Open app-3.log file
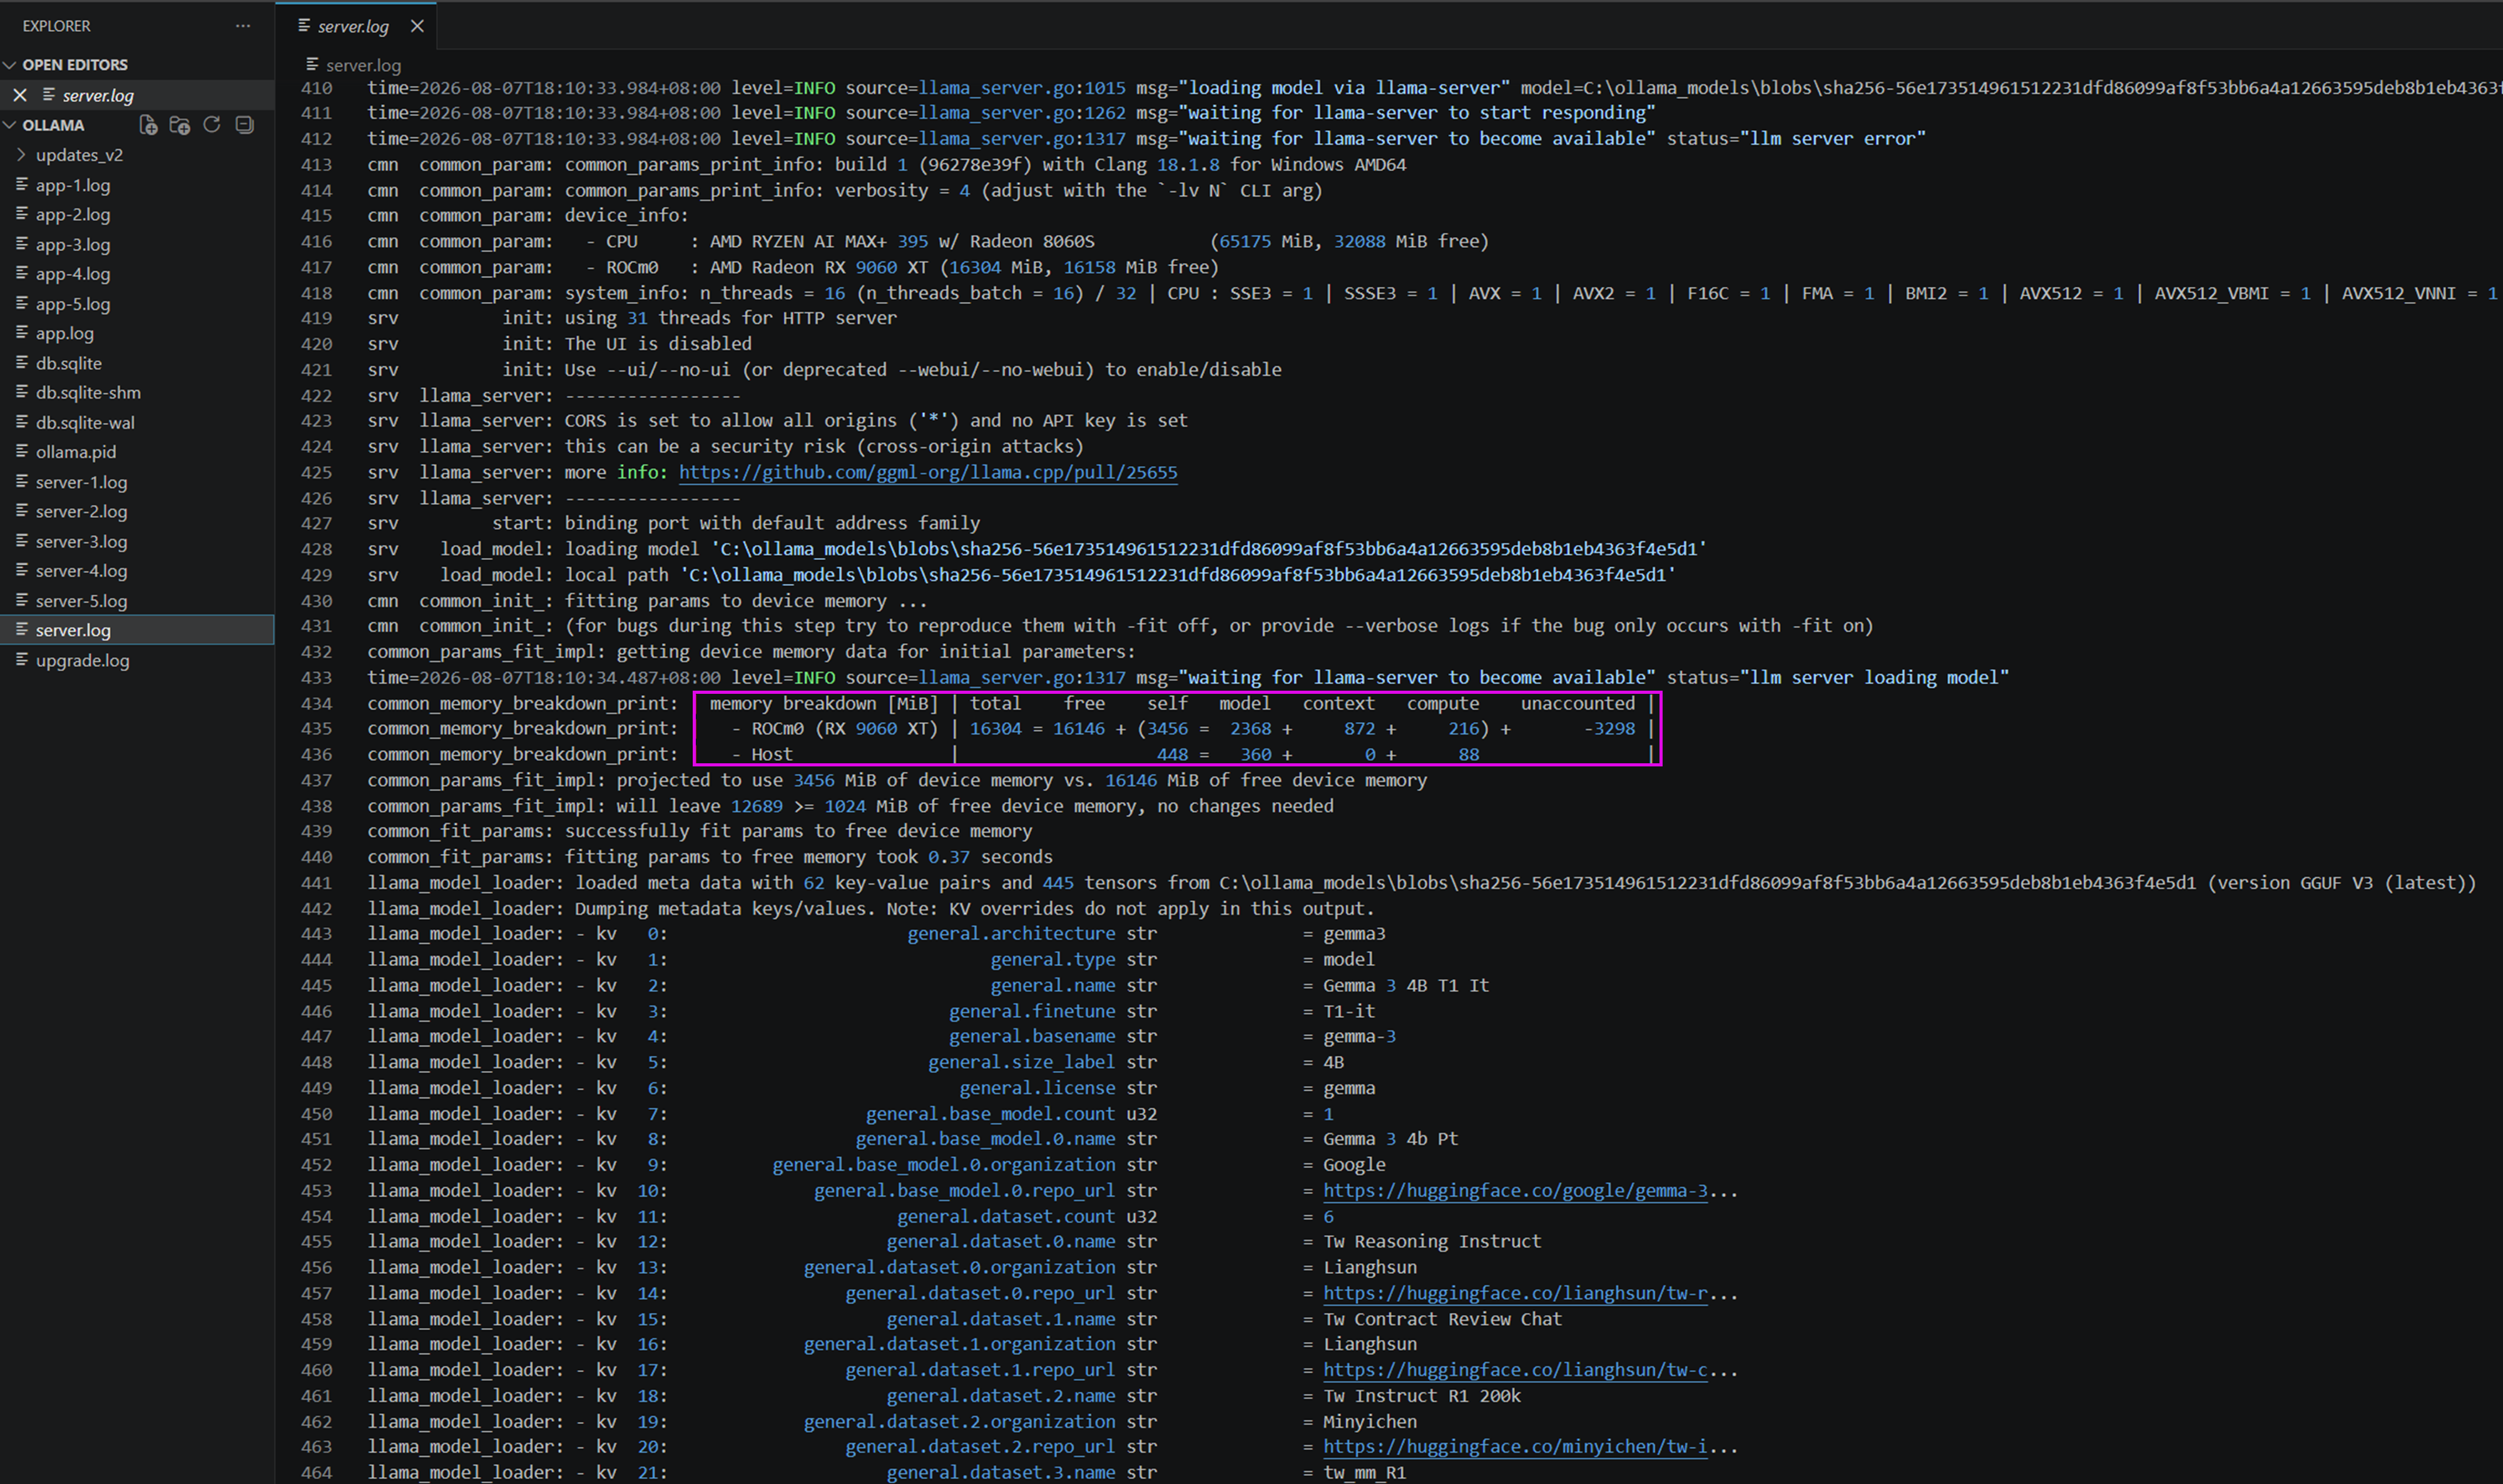Viewport: 2503px width, 1484px height. click(x=73, y=244)
